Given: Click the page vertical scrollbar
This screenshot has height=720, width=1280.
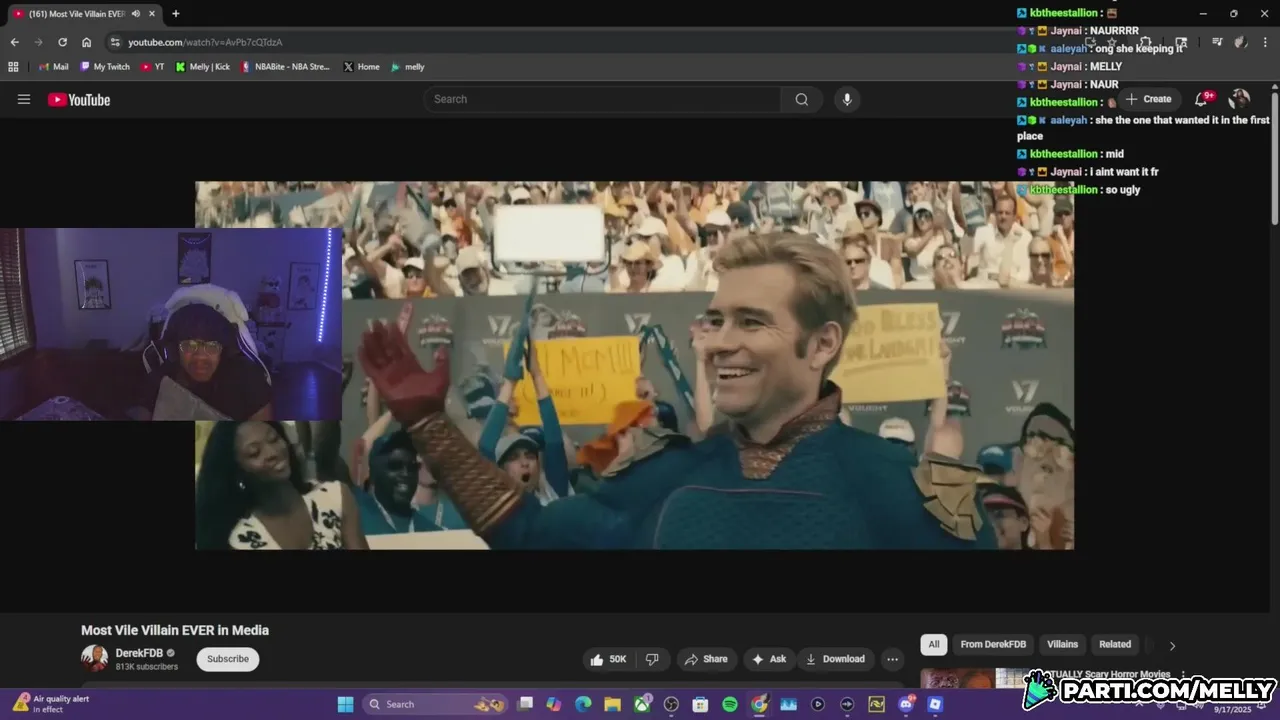Looking at the screenshot, I should [x=1274, y=158].
